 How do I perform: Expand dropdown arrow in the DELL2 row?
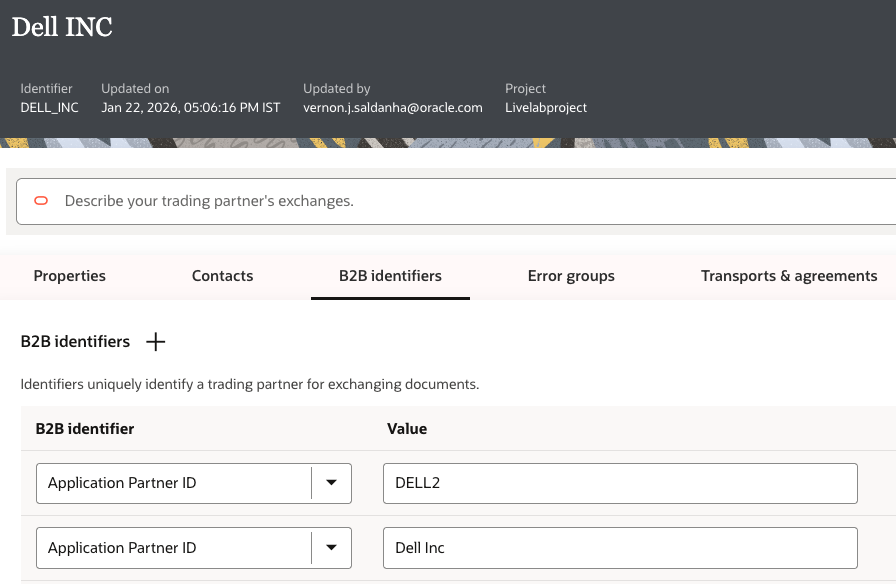(x=331, y=483)
